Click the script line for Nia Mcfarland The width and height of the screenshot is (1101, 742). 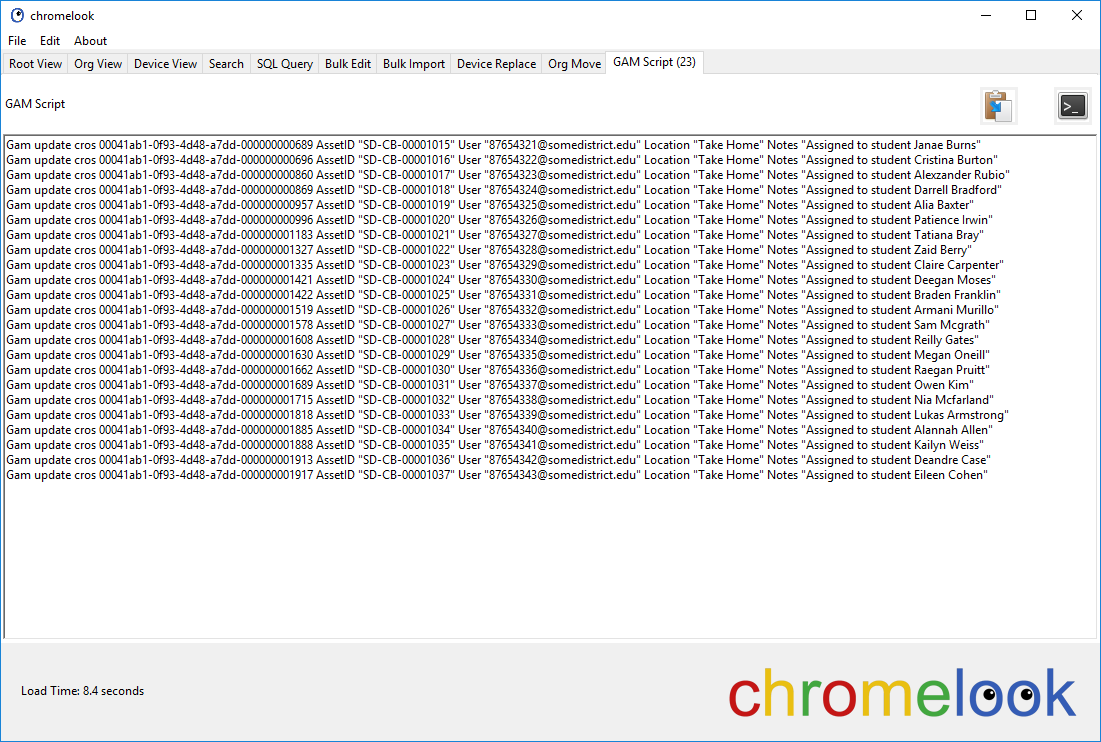501,400
